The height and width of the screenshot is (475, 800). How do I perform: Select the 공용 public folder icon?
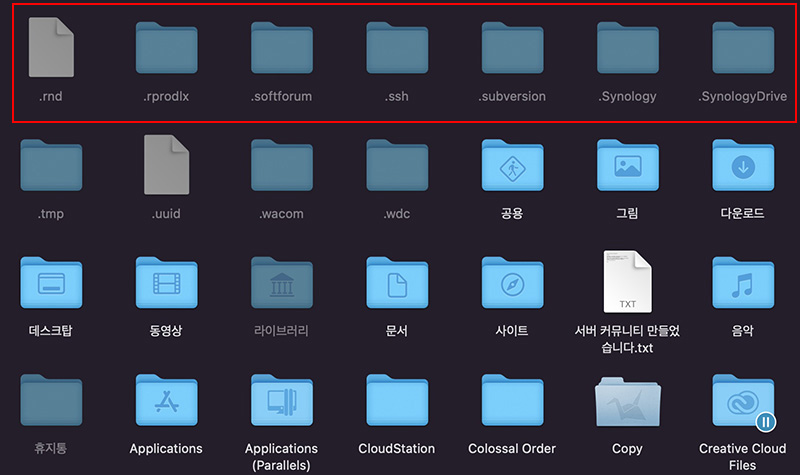(x=512, y=165)
